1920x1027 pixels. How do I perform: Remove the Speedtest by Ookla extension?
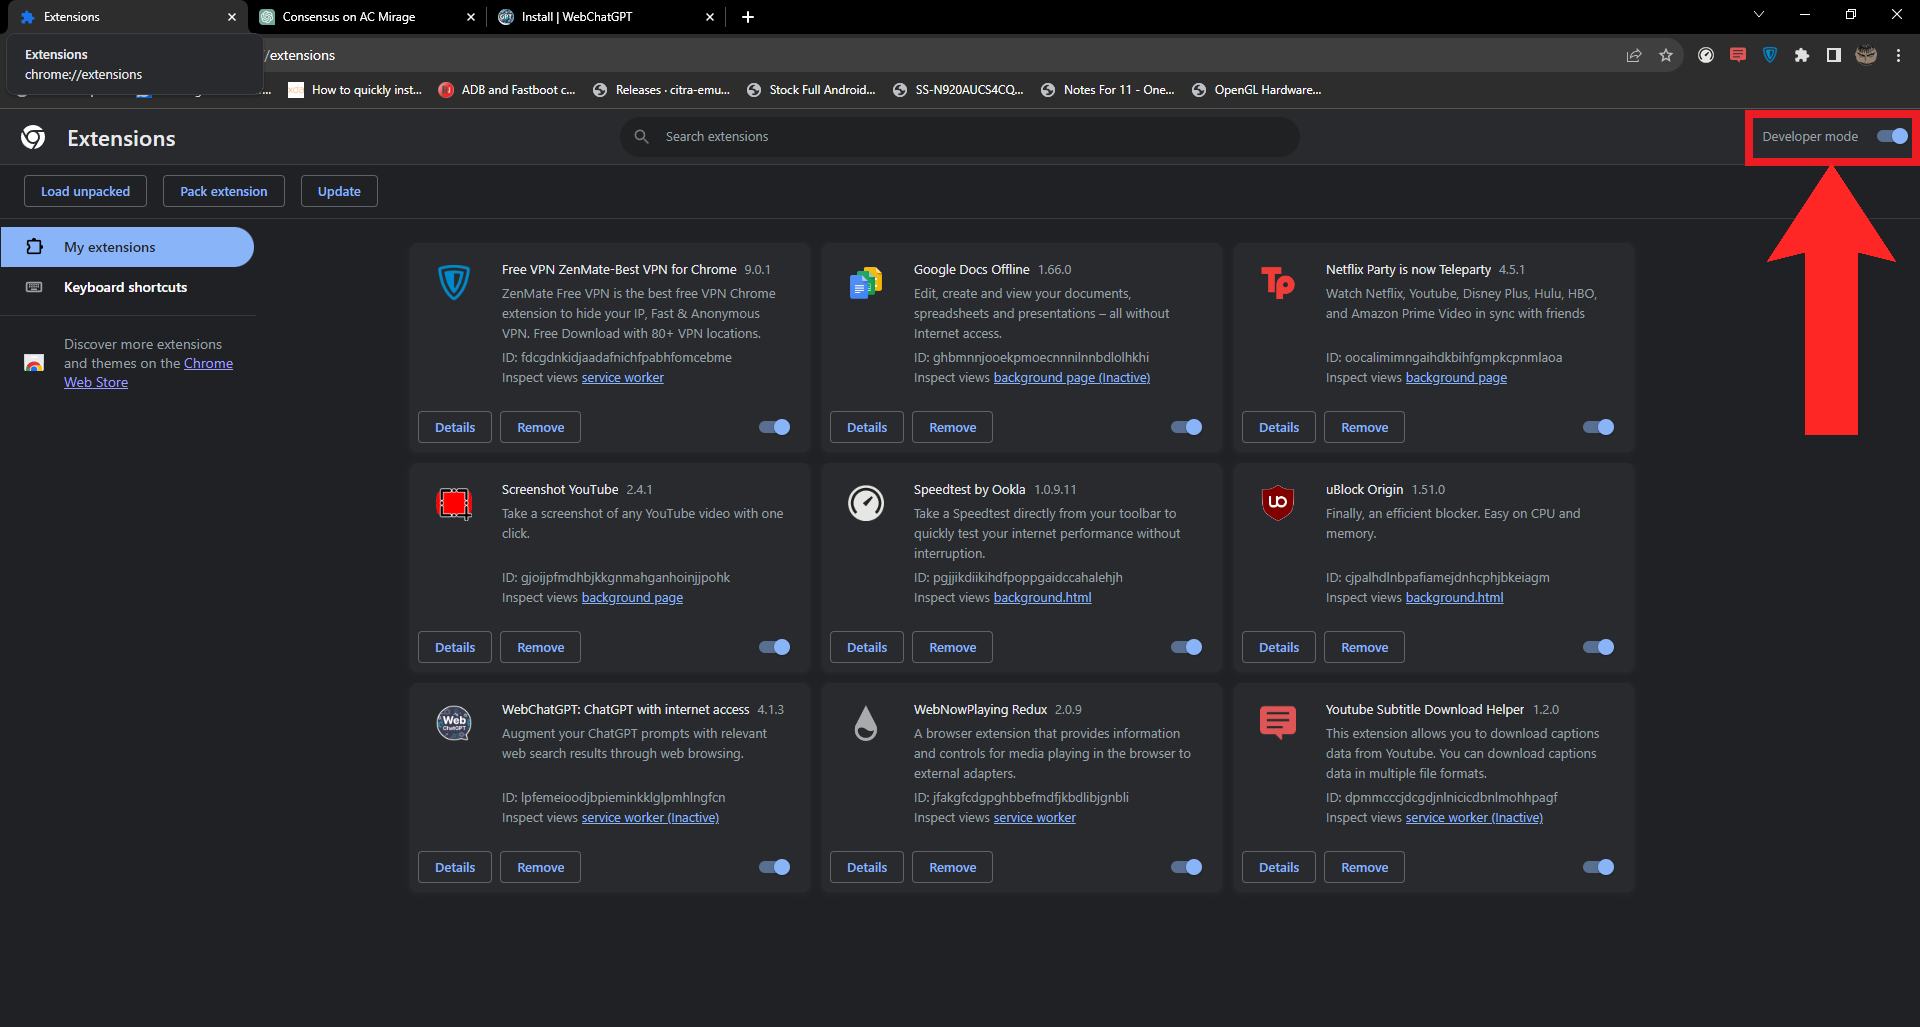click(952, 647)
